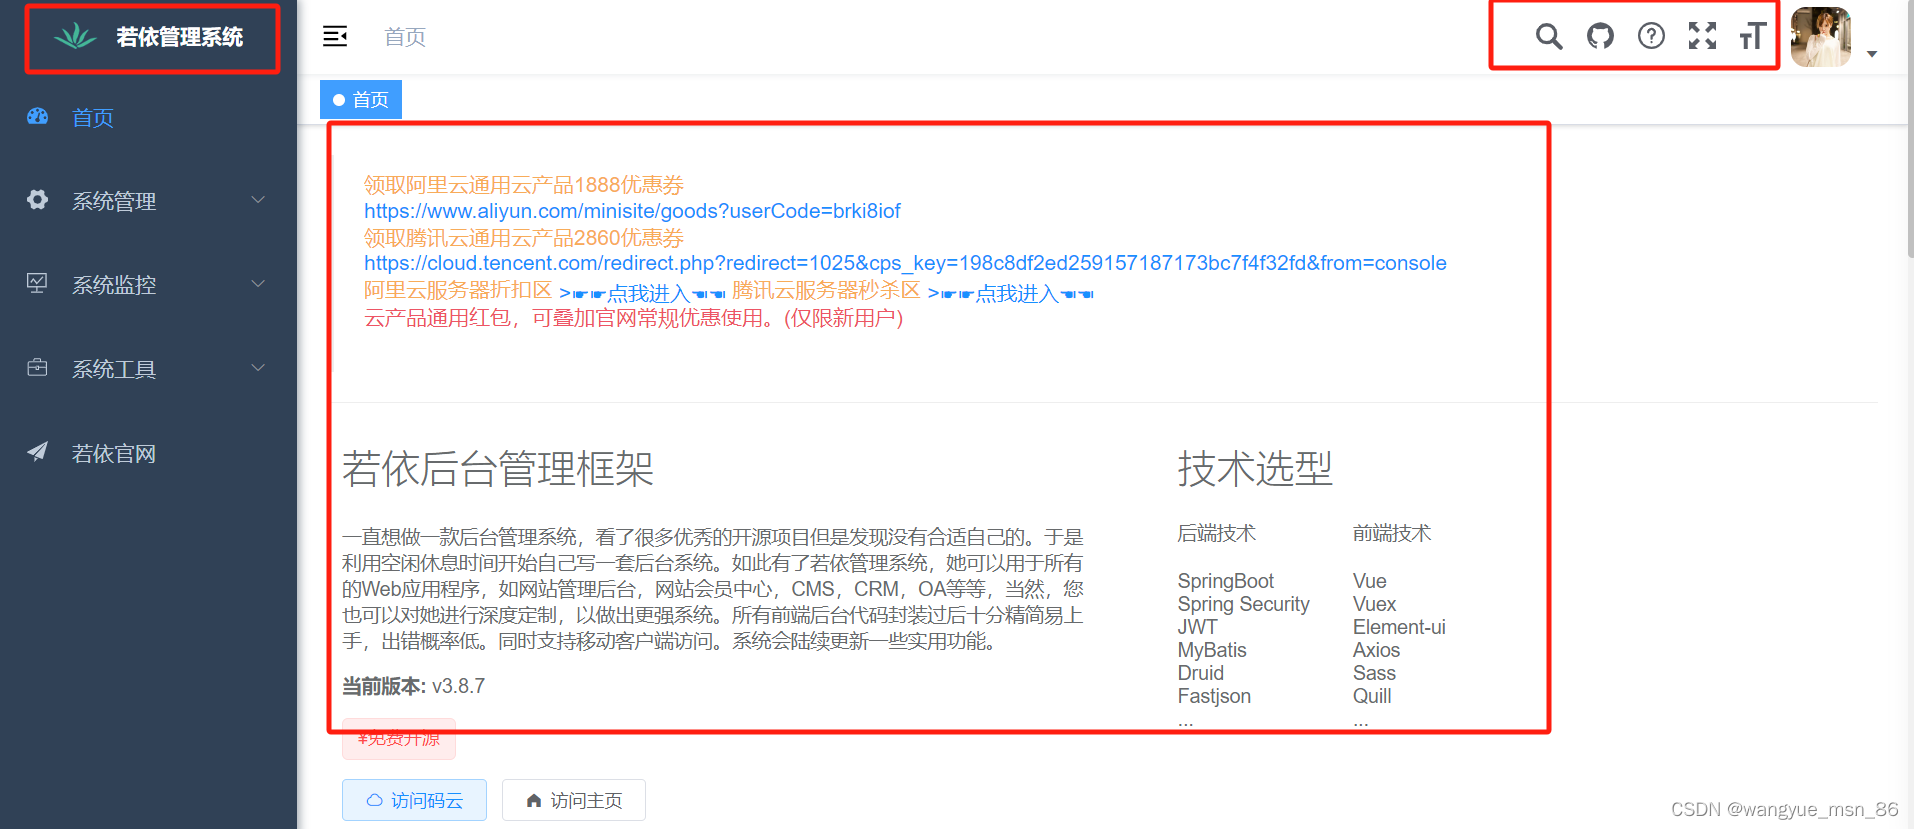Click the monitor icon for 系统监控
1914x829 pixels.
click(x=37, y=284)
